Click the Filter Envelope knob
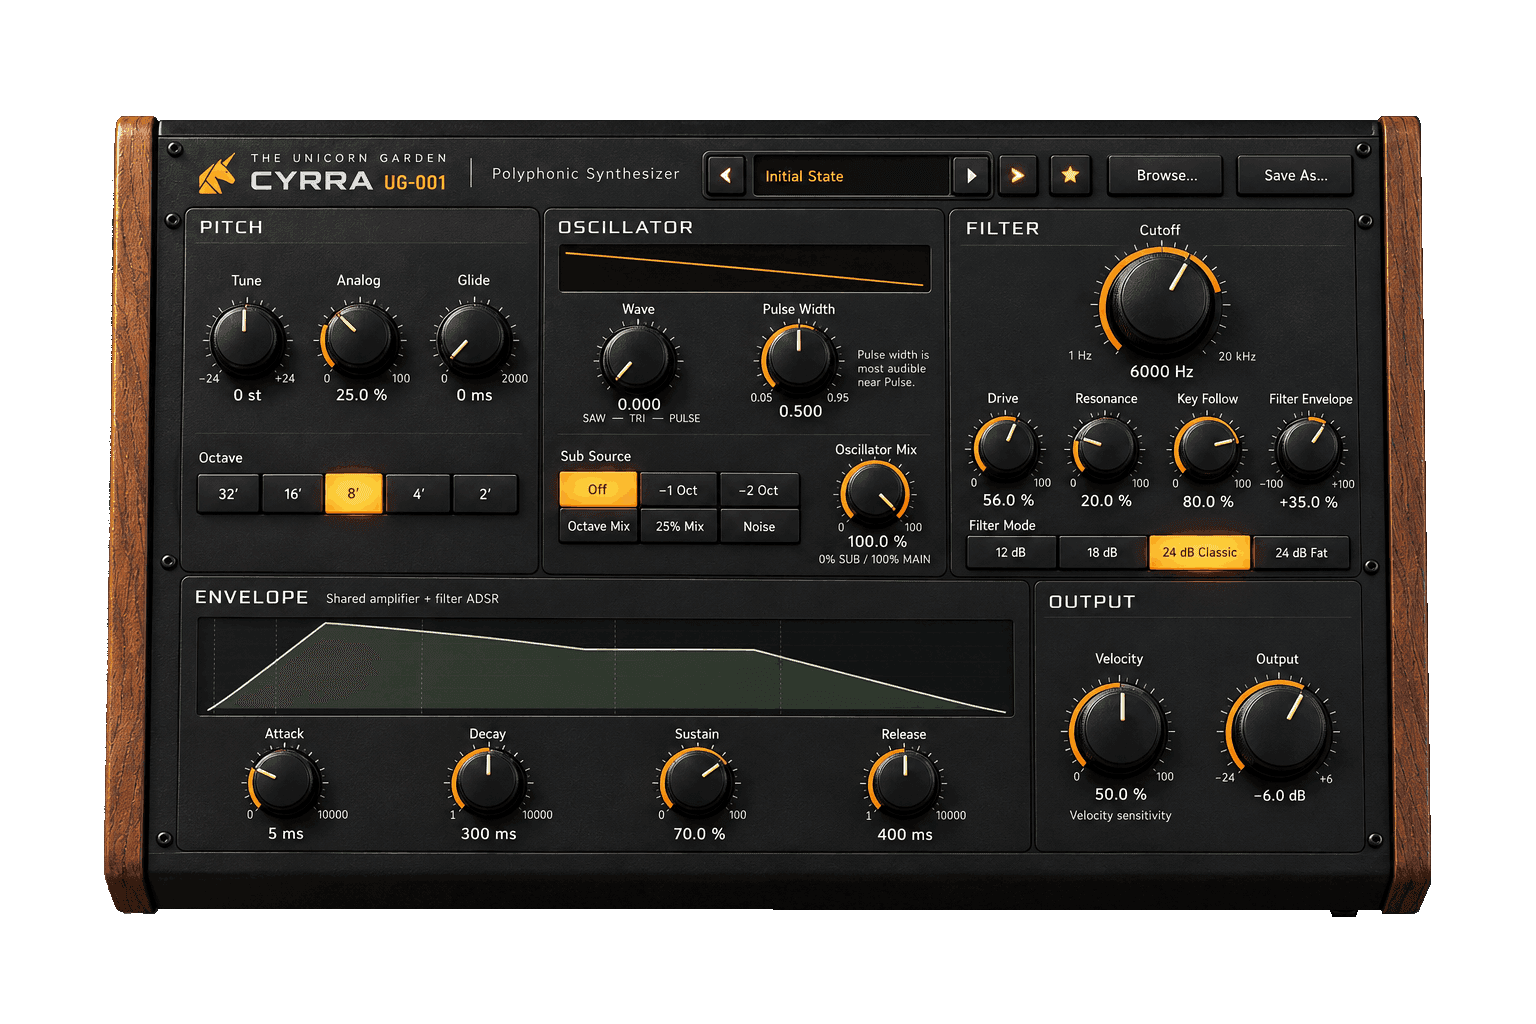Screen dimensions: 1536x1024 [x=1309, y=447]
